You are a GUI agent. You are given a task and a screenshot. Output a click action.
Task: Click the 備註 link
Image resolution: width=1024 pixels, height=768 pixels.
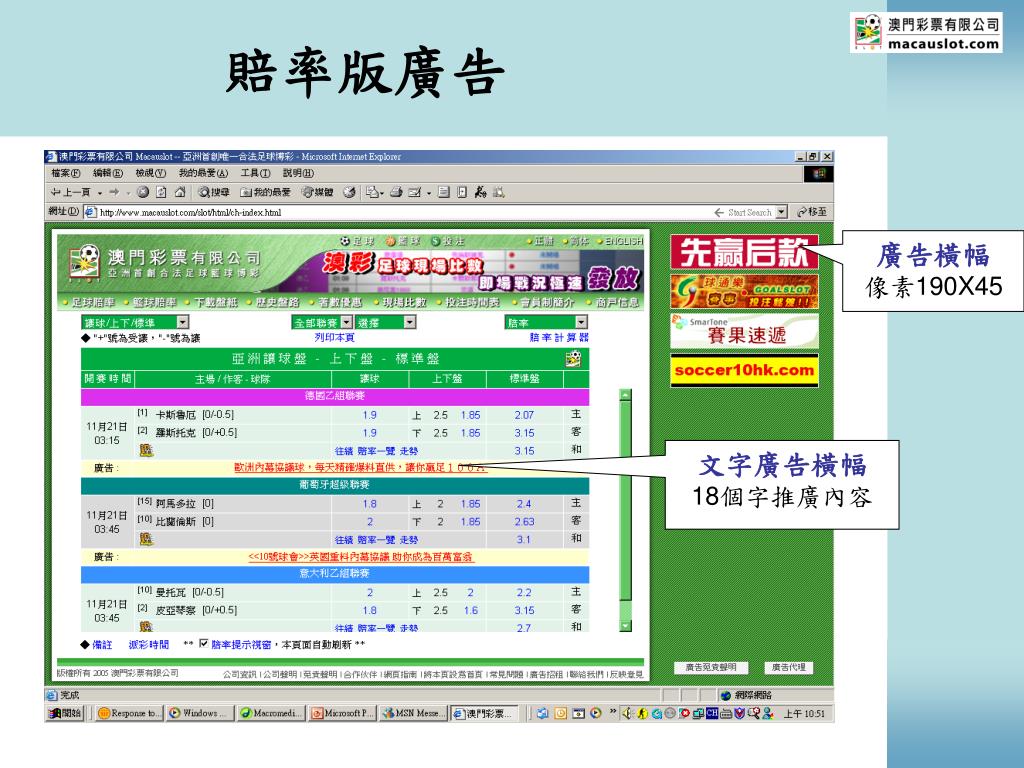coord(102,645)
